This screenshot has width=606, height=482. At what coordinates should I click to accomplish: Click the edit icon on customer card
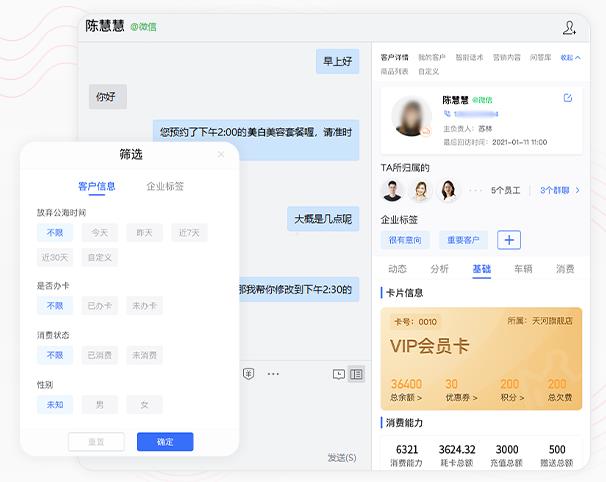coord(568,98)
